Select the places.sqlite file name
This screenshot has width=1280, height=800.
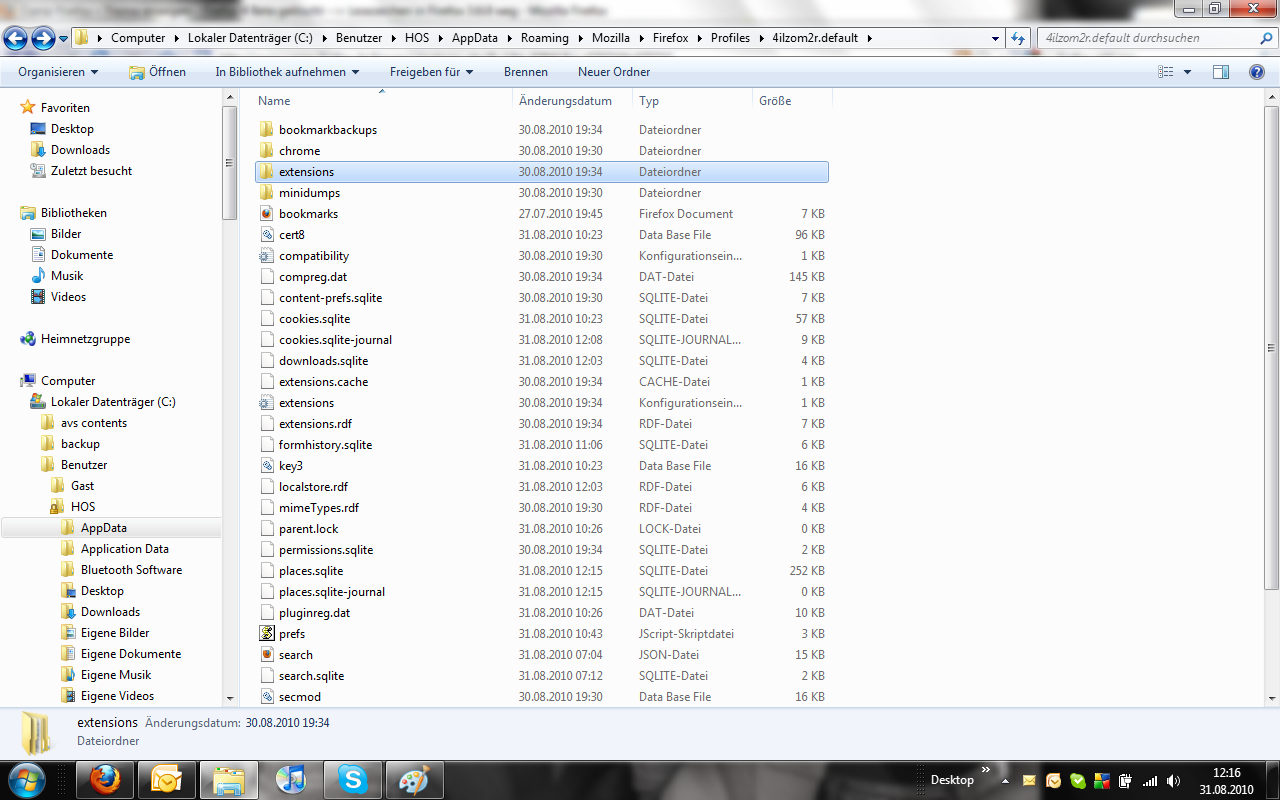[x=311, y=571]
